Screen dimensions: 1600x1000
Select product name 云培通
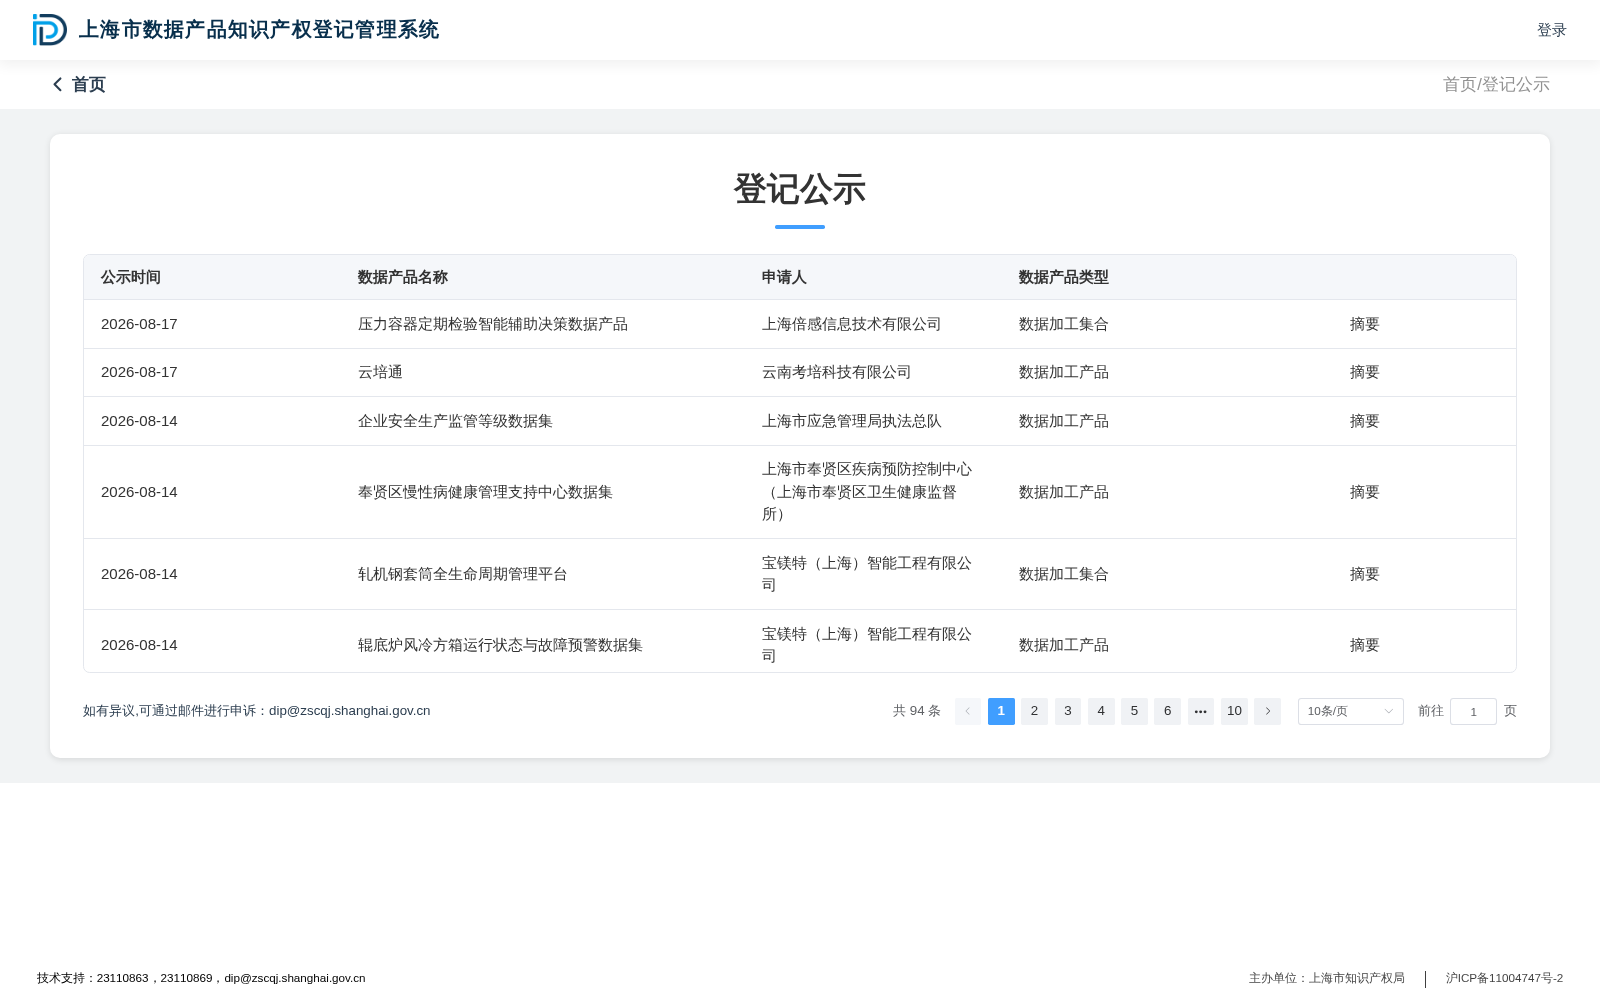point(380,372)
